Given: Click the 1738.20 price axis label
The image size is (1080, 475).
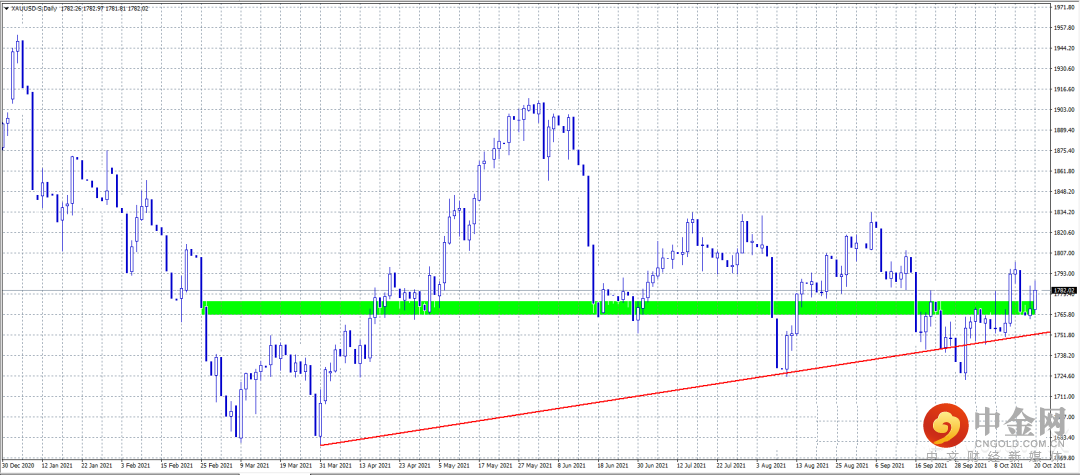Looking at the screenshot, I should point(1065,356).
